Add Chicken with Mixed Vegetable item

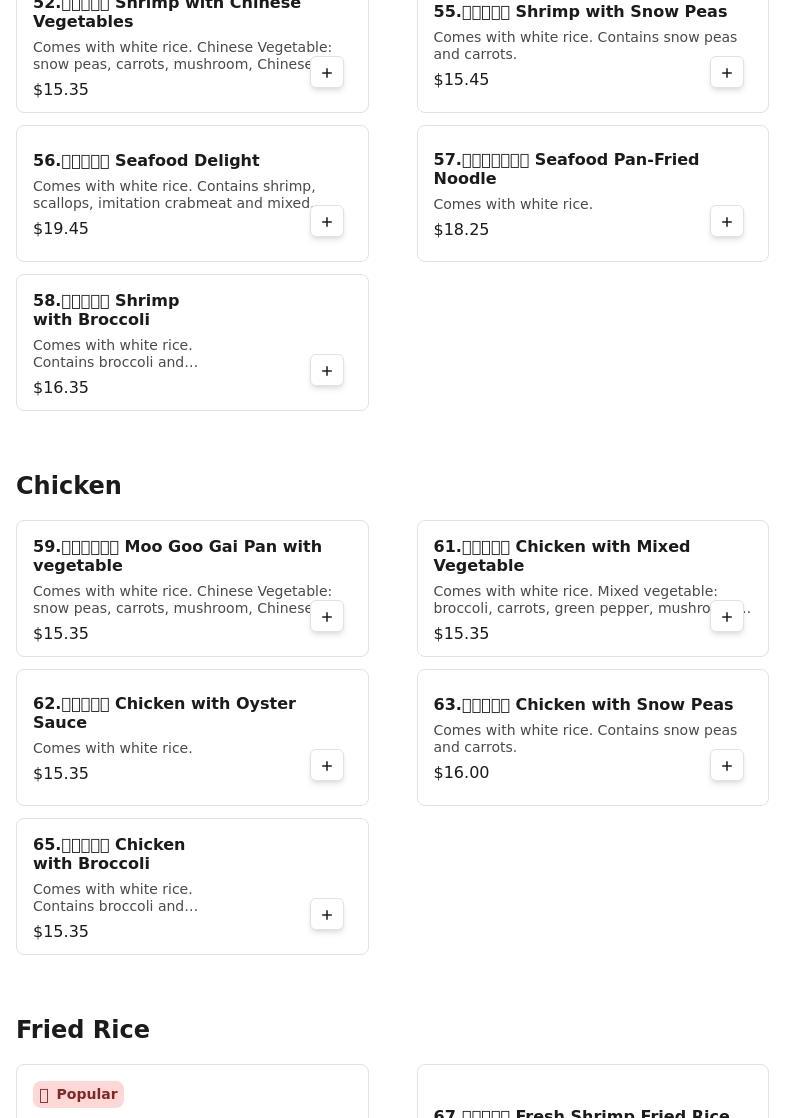coord(727,617)
